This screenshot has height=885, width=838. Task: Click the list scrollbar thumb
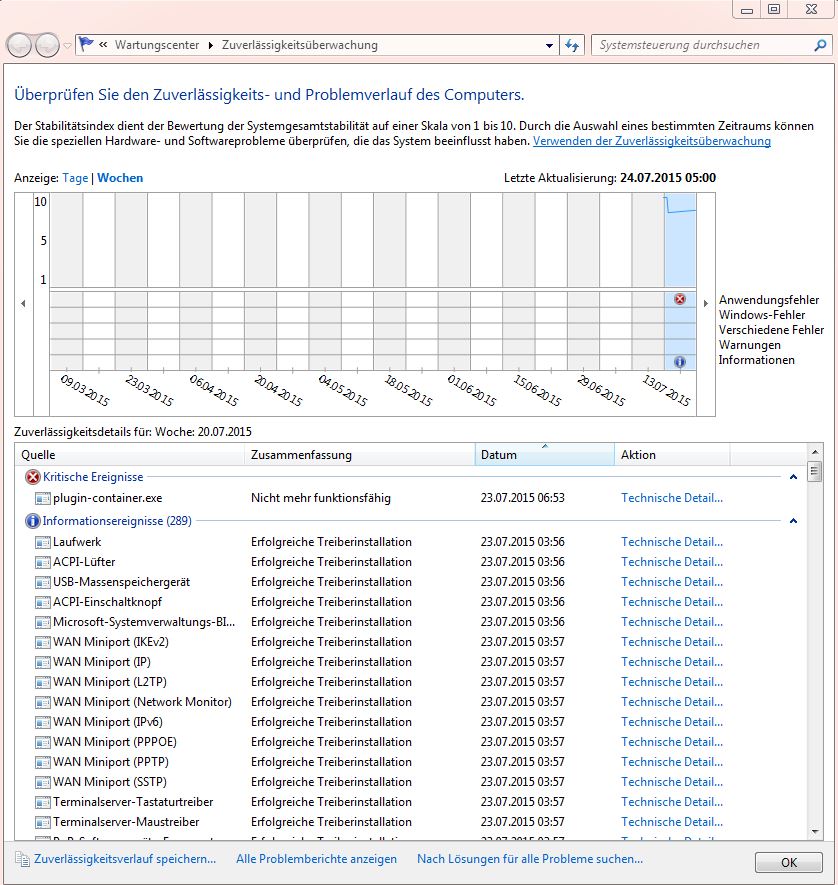pyautogui.click(x=814, y=471)
